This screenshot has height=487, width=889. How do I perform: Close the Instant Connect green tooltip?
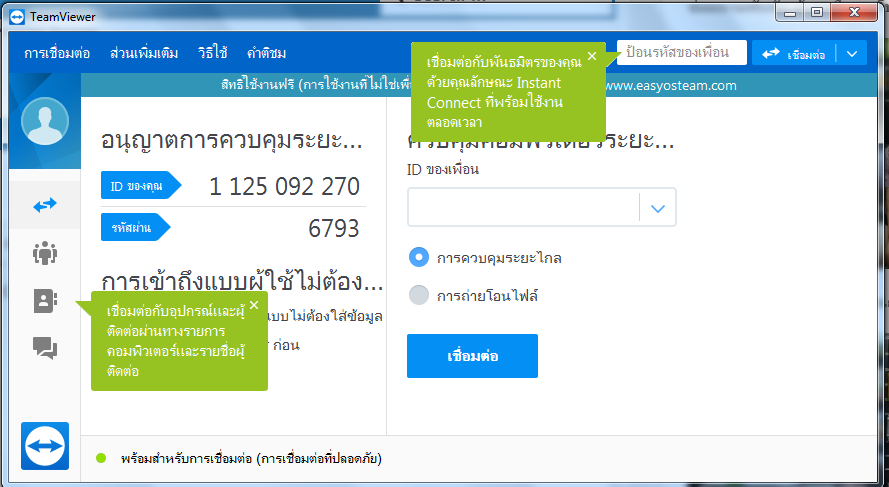click(x=592, y=56)
